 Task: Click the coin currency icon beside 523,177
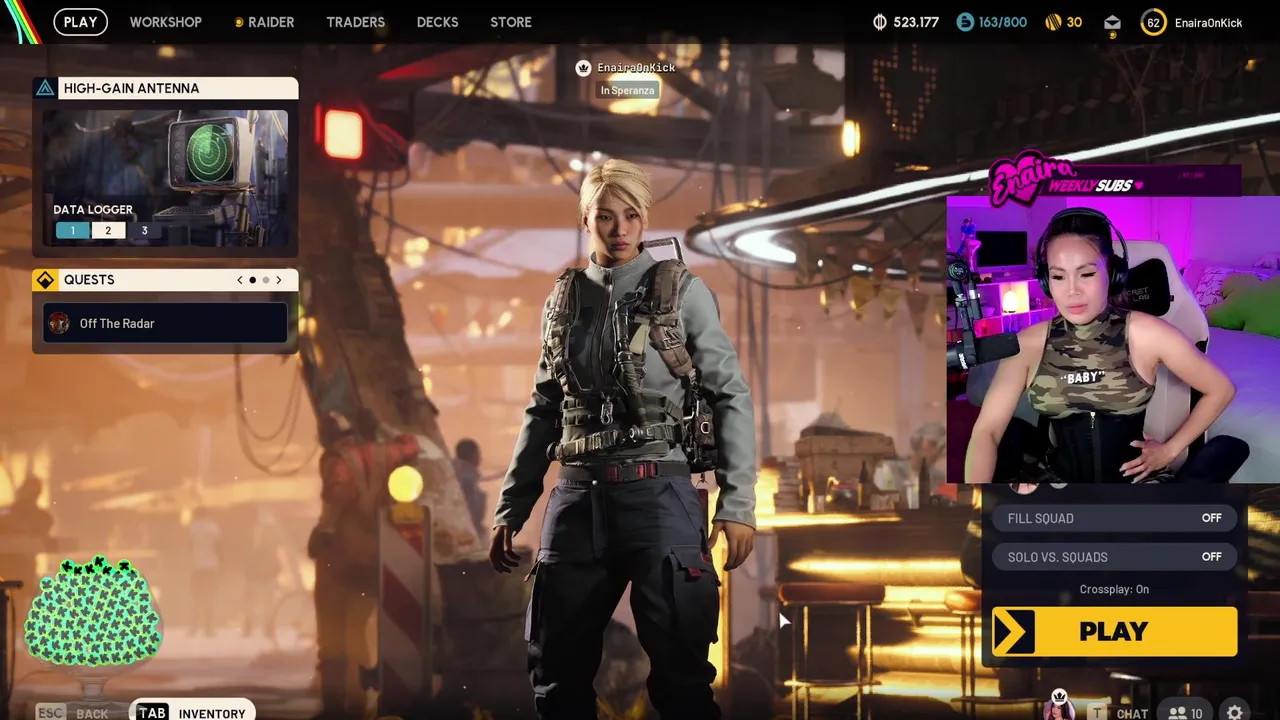pyautogui.click(x=880, y=22)
